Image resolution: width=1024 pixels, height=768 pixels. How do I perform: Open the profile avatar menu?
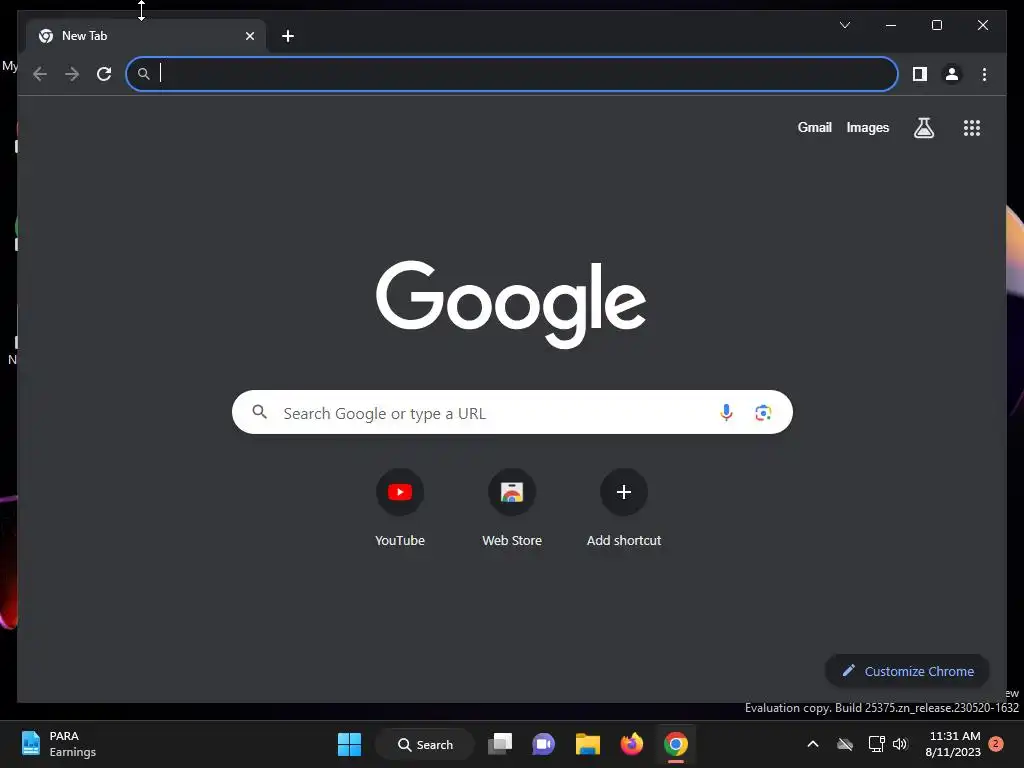pos(952,74)
